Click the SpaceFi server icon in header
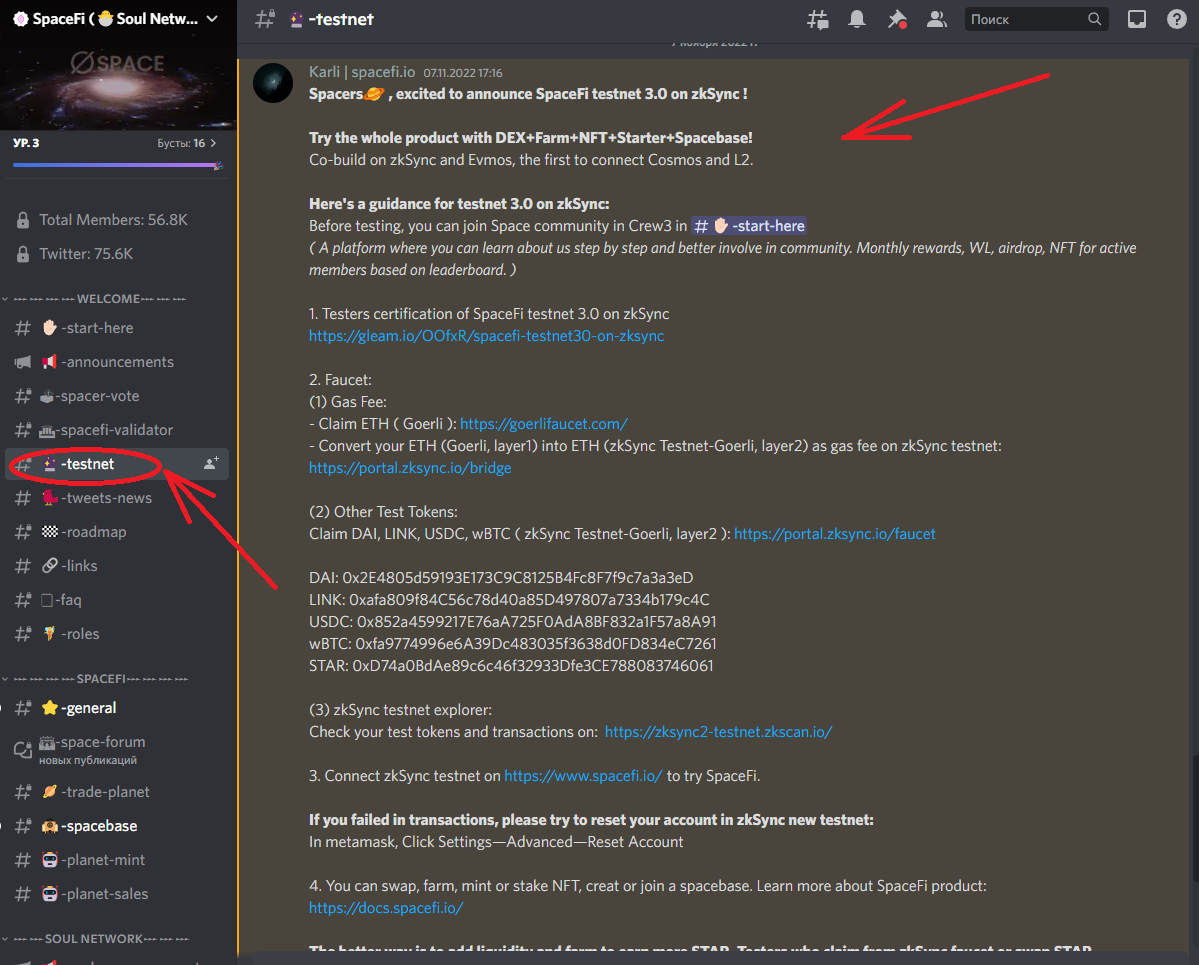The height and width of the screenshot is (965, 1199). (x=21, y=19)
